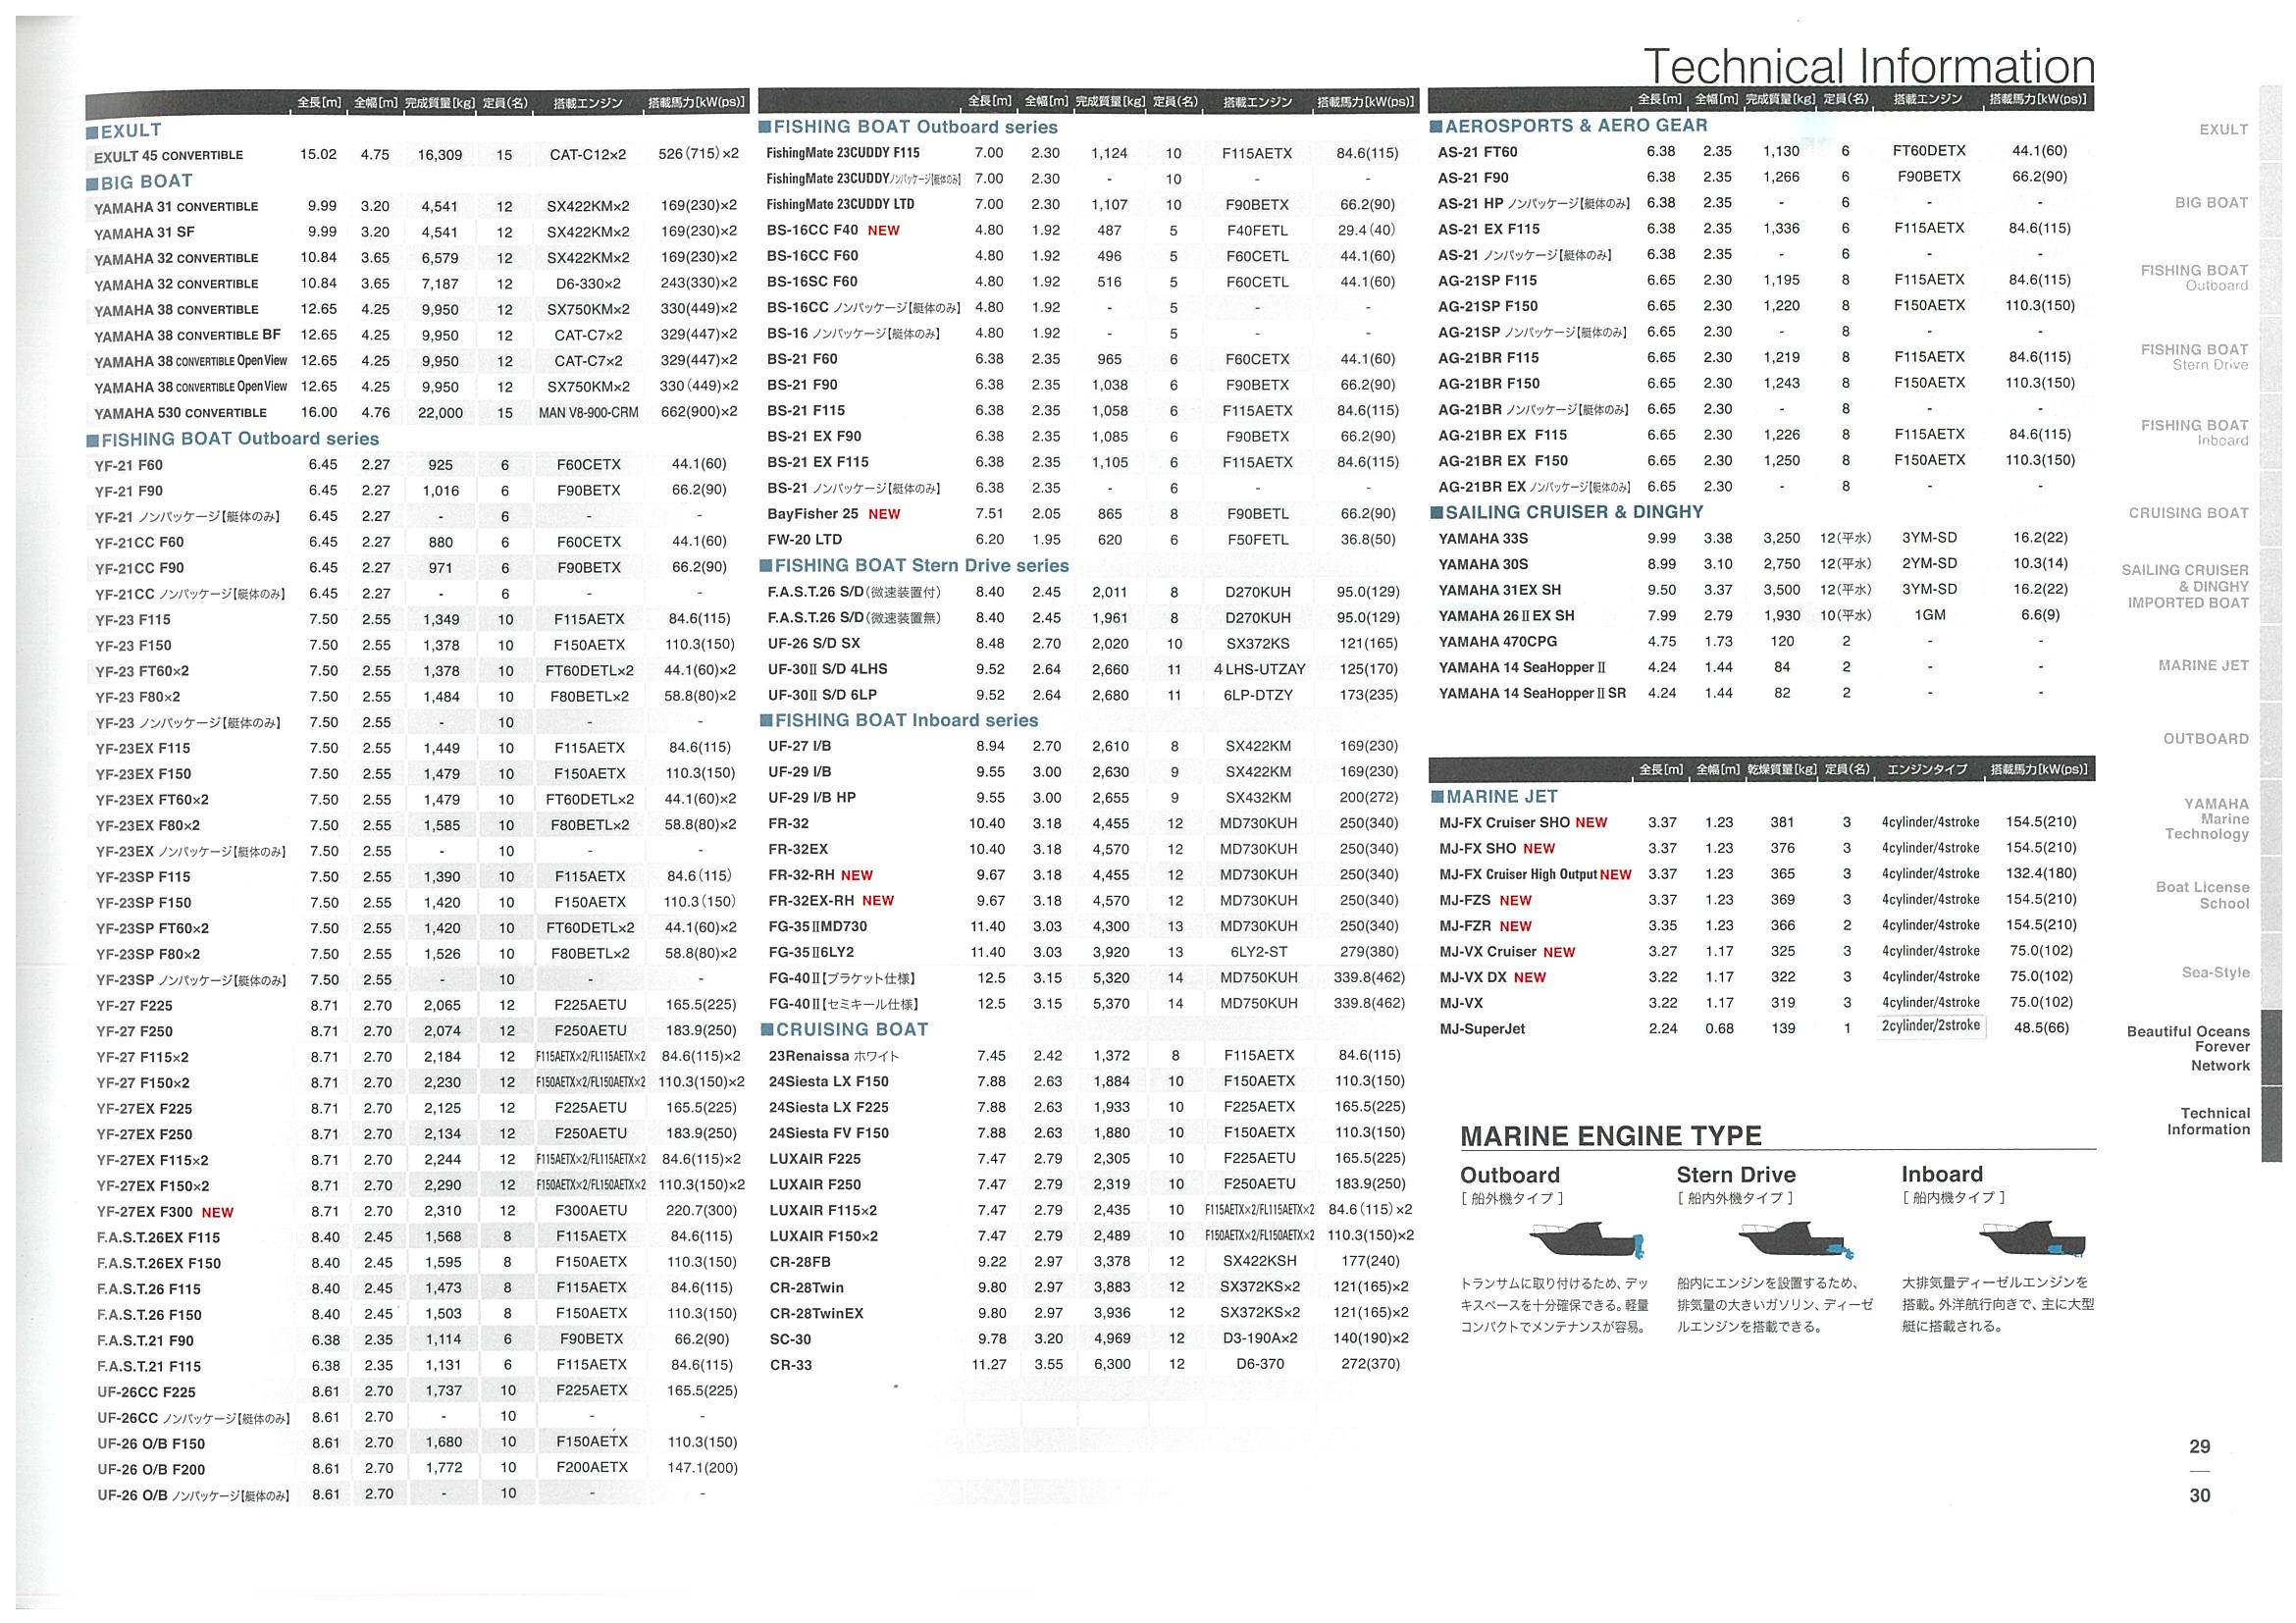The image size is (2296, 1623).
Task: Select the OUTBOARD index tab
Action: pos(2206,739)
